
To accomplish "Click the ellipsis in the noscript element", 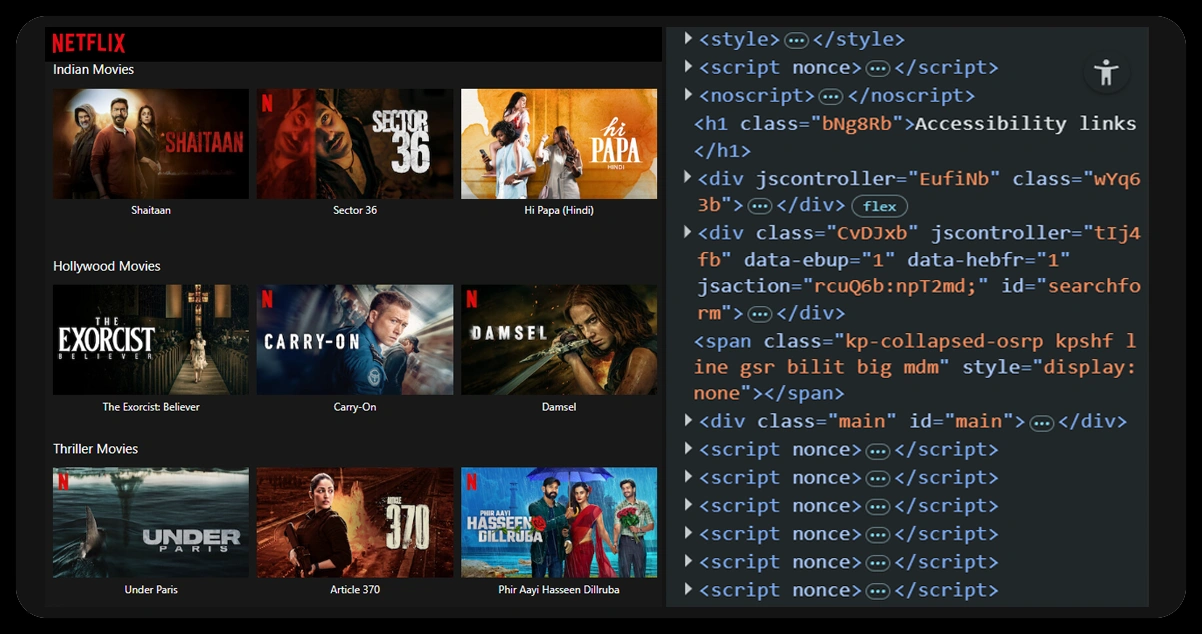I will (x=830, y=96).
